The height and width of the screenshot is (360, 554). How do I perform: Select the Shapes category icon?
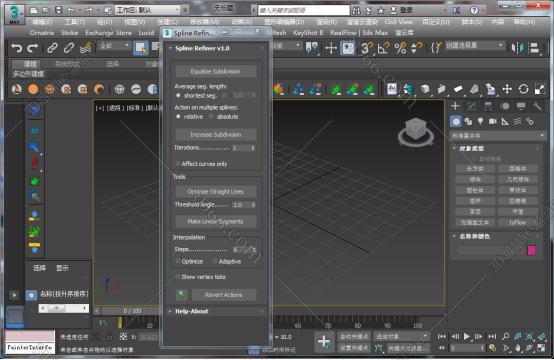pos(468,122)
